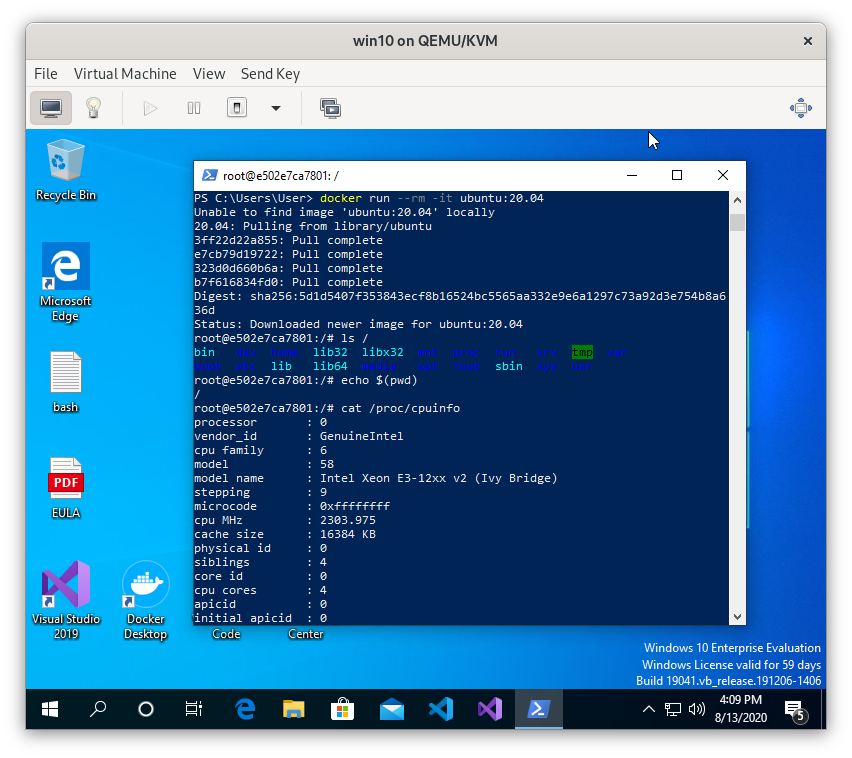This screenshot has height=758, width=852.
Task: Open the File menu
Action: (46, 74)
